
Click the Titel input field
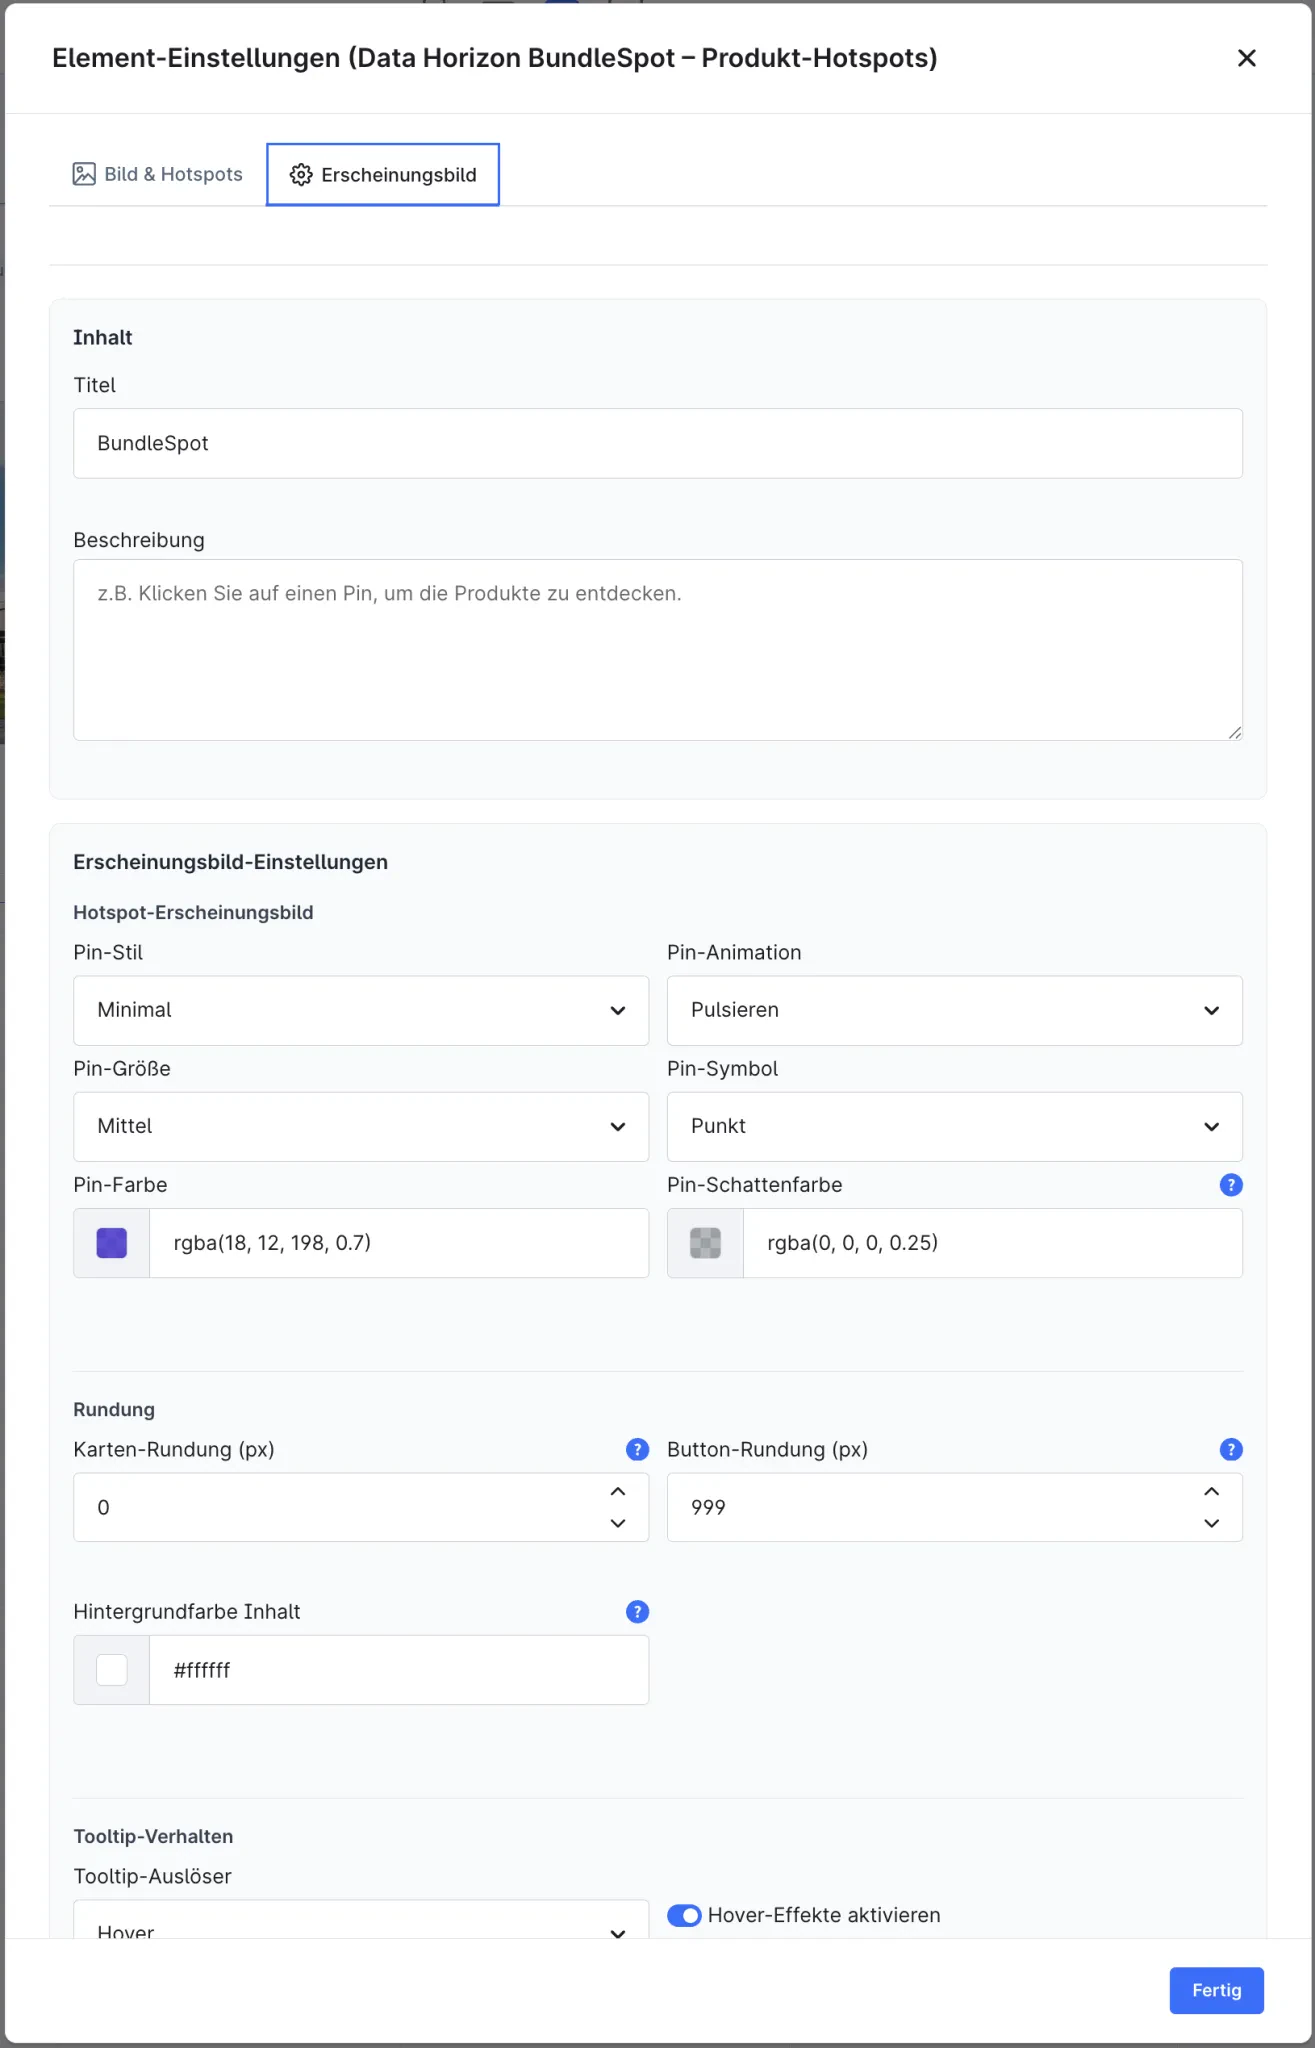click(x=658, y=444)
